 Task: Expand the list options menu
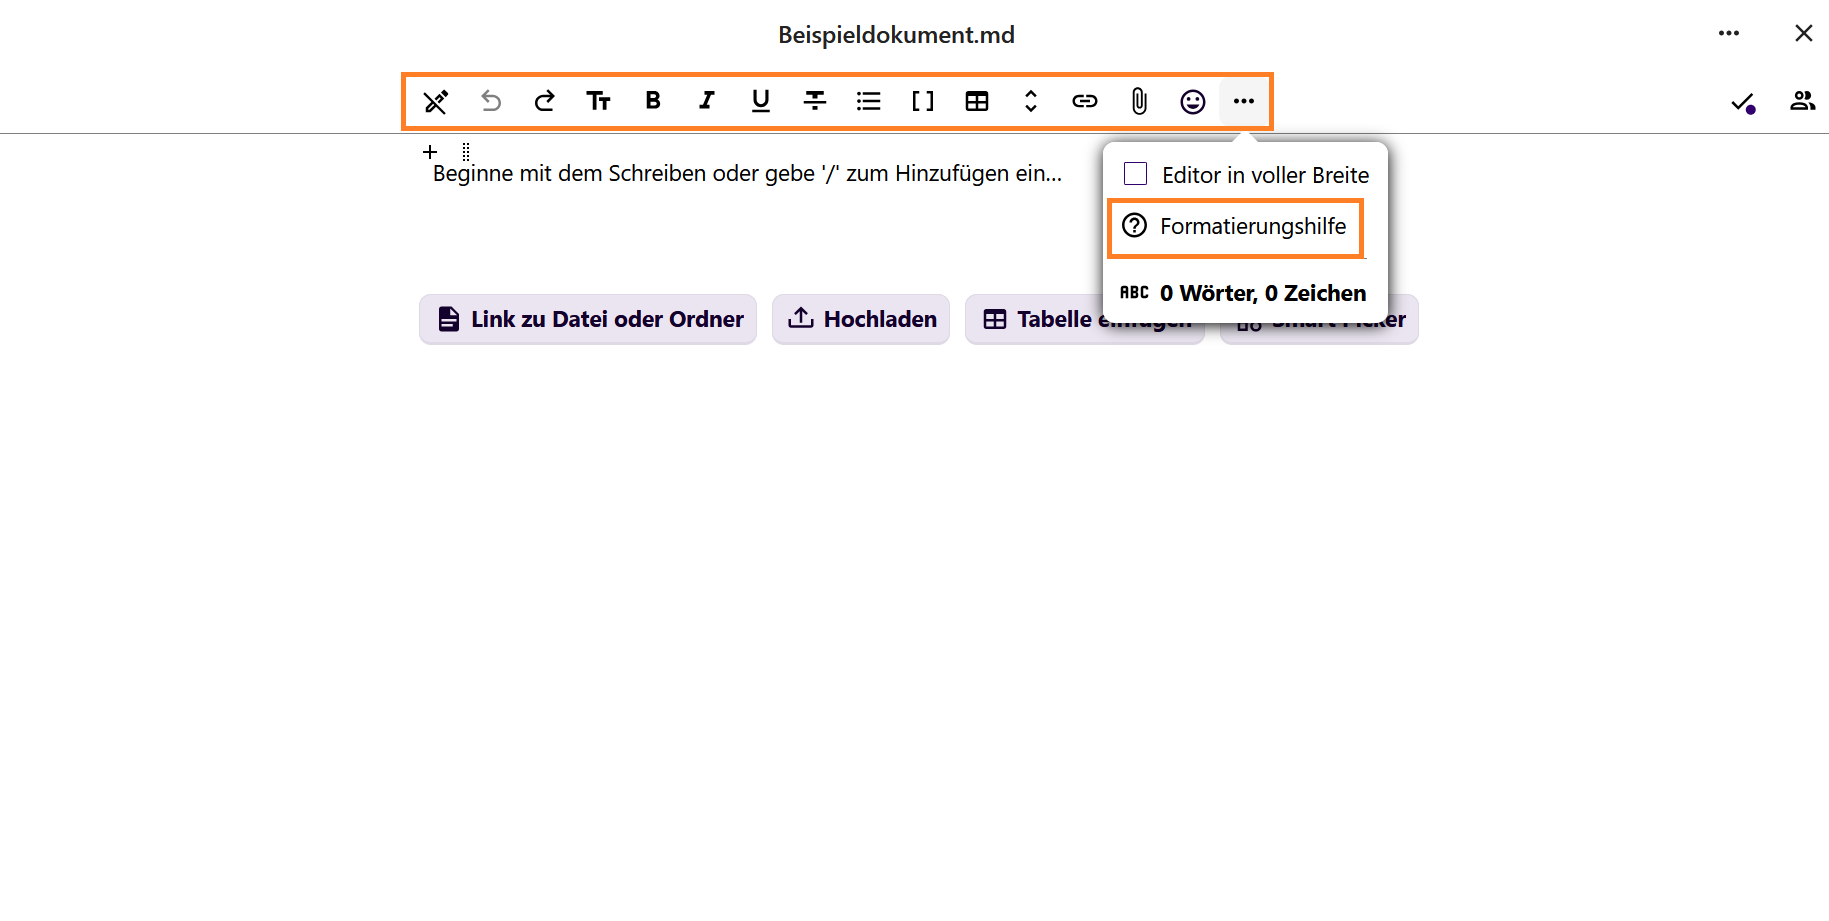coord(869,101)
